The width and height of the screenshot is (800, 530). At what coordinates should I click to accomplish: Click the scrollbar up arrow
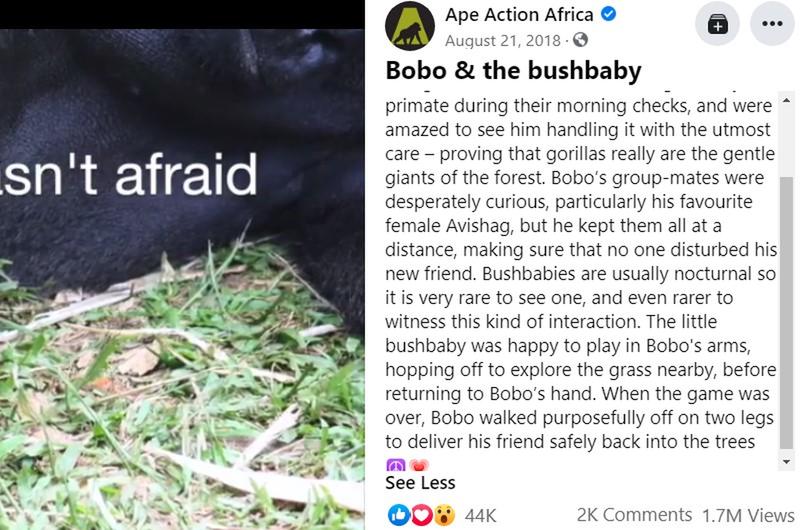click(x=785, y=101)
